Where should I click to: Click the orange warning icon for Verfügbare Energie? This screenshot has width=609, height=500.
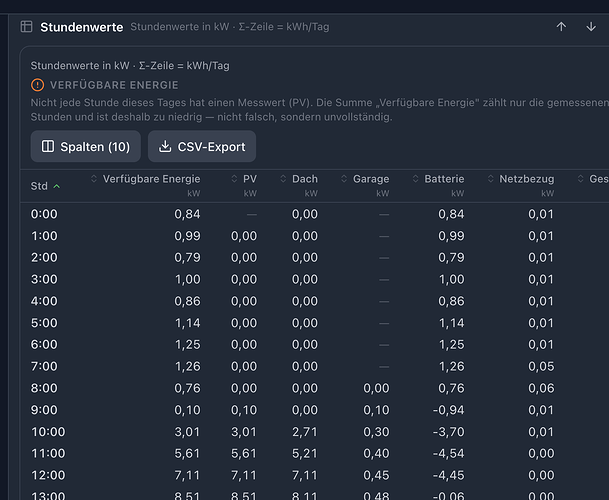point(37,85)
